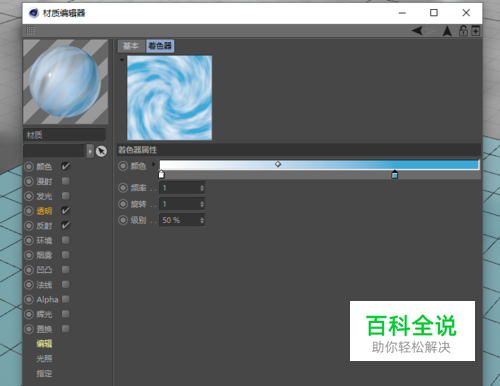Image resolution: width=500 pixels, height=386 pixels.
Task: Click the animation dot beside Alpha channel
Action: point(29,299)
